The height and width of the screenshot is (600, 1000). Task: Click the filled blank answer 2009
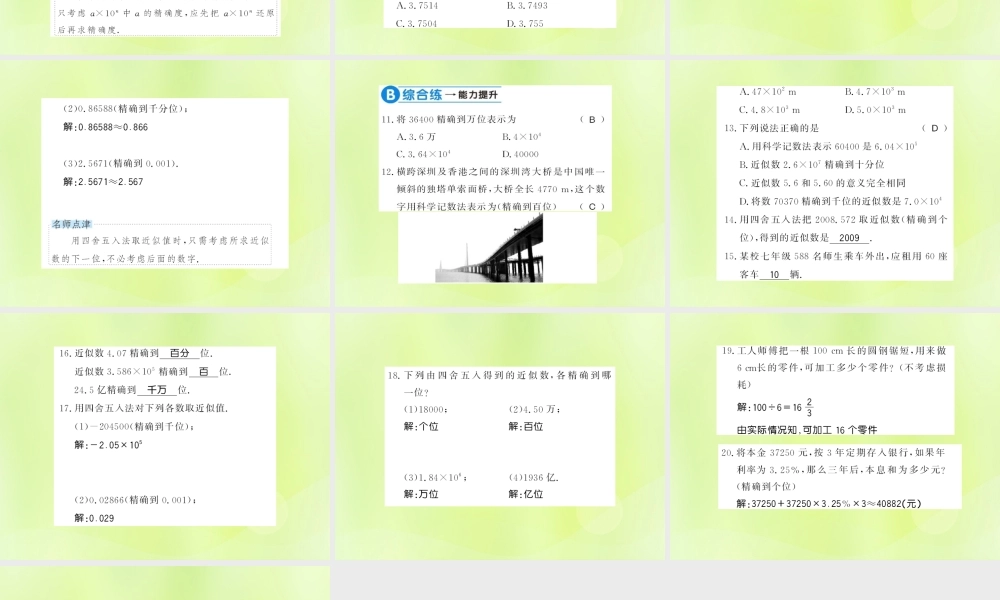pyautogui.click(x=849, y=237)
